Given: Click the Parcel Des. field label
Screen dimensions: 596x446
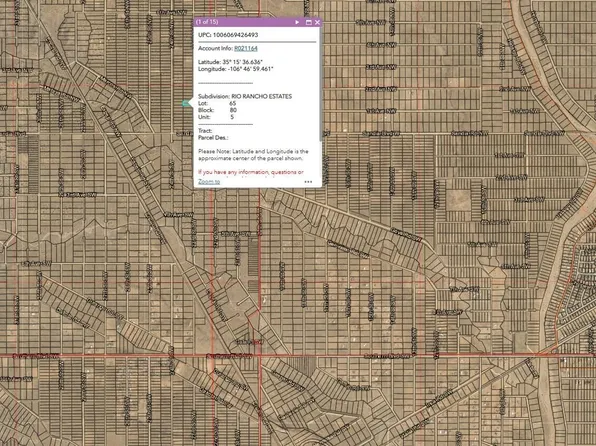Looking at the screenshot, I should point(213,138).
